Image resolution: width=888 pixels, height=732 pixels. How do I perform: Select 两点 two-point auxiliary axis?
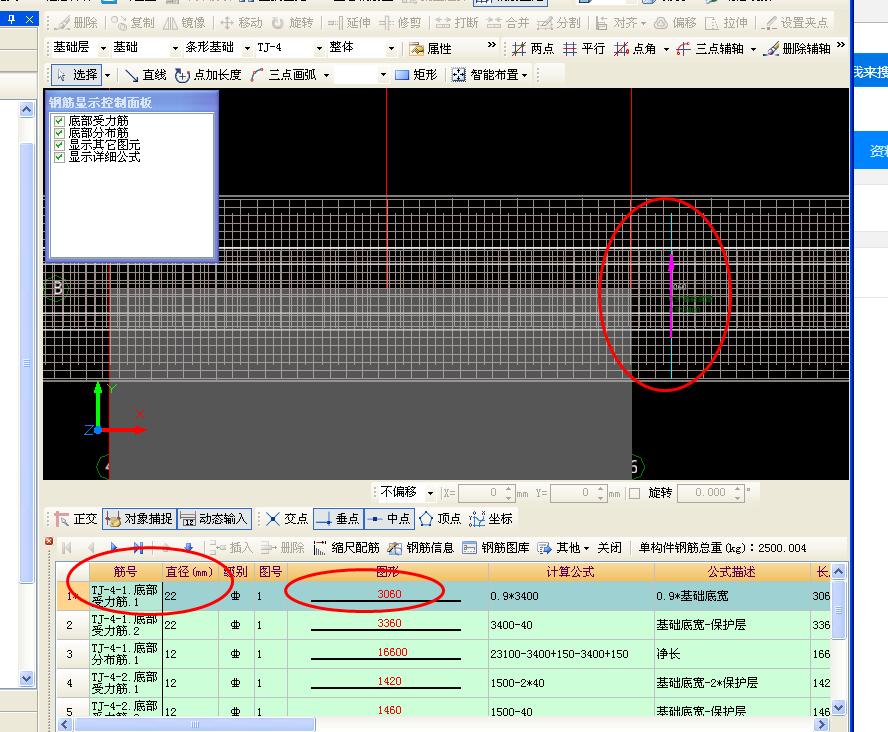click(x=533, y=49)
